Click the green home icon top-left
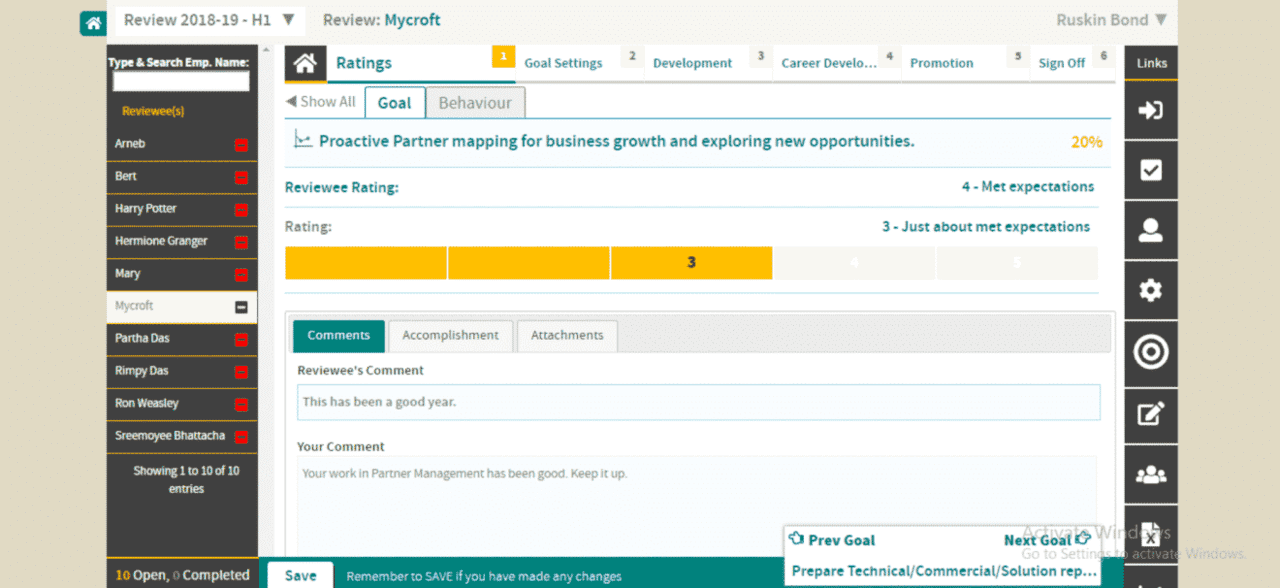 93,22
